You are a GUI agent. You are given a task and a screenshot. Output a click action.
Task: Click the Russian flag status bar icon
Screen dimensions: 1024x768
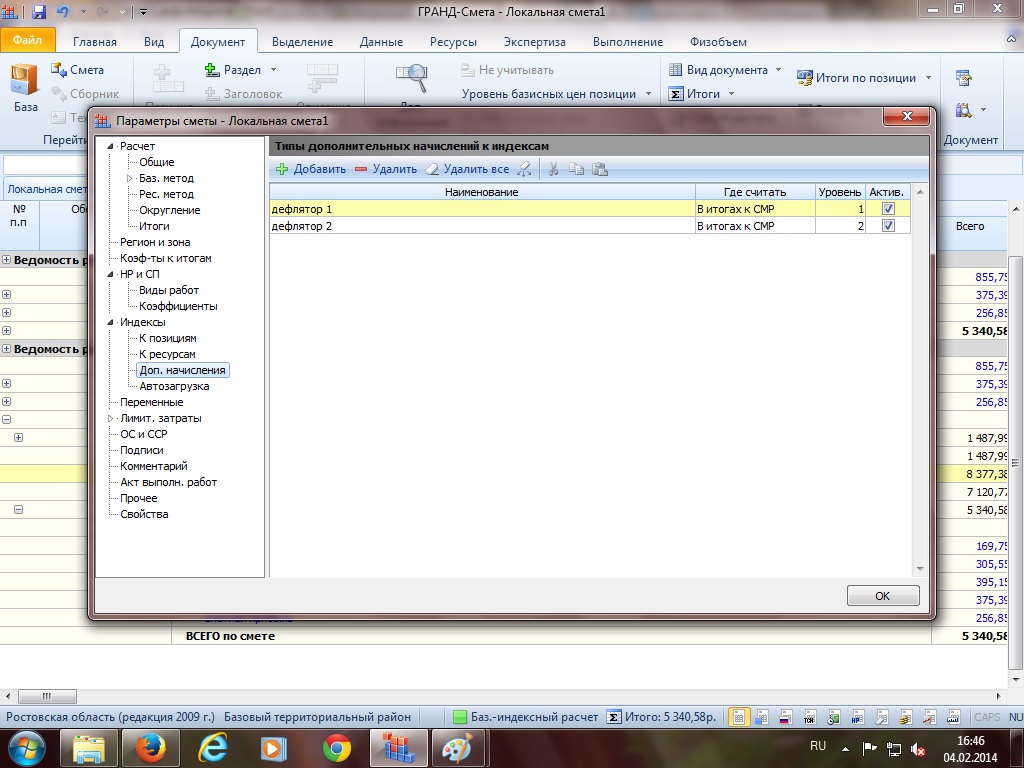click(786, 717)
